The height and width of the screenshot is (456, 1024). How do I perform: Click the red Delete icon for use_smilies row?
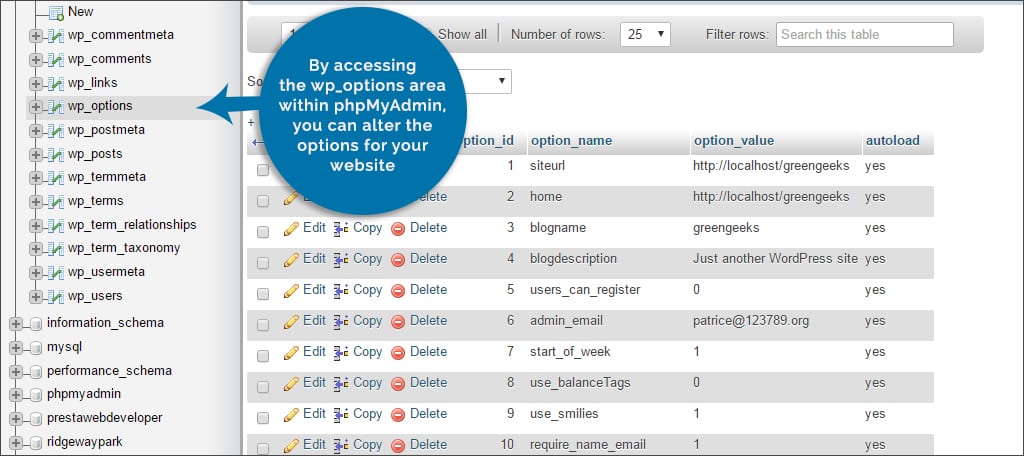click(x=397, y=414)
